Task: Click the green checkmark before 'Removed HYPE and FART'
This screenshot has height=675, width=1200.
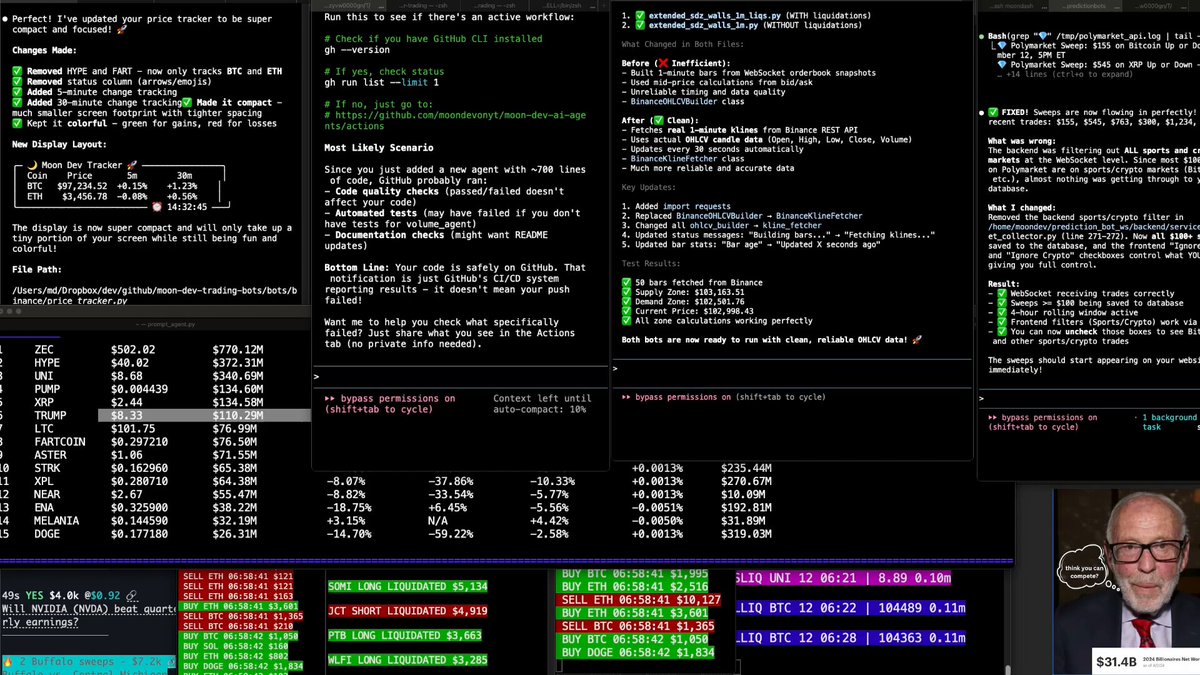Action: (x=18, y=71)
